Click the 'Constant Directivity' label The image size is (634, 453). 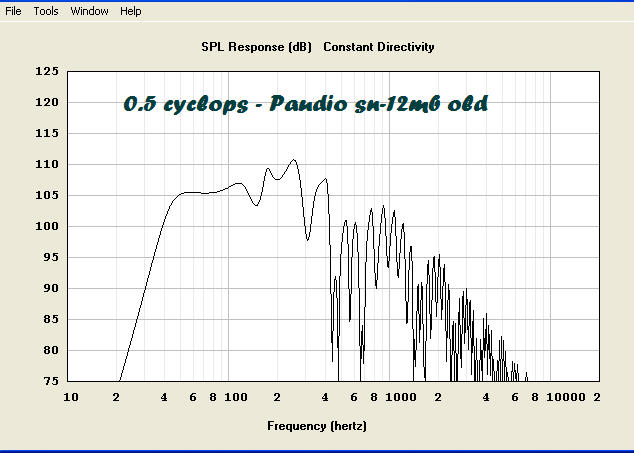(379, 47)
